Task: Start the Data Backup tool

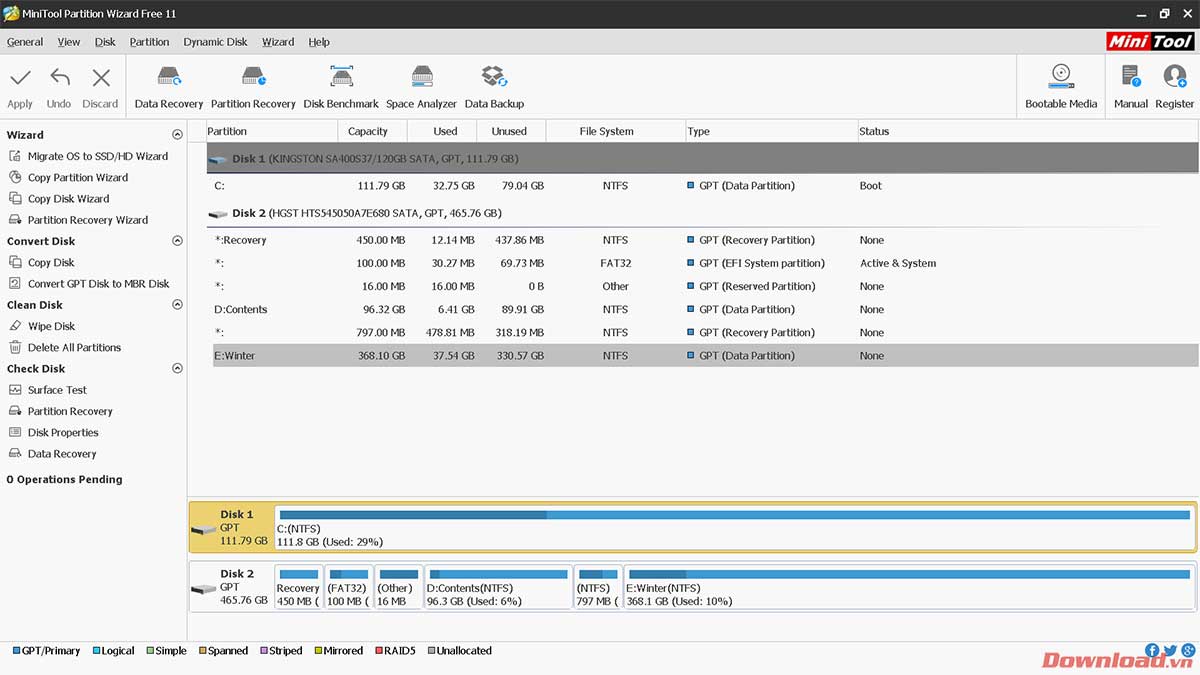Action: click(x=494, y=87)
